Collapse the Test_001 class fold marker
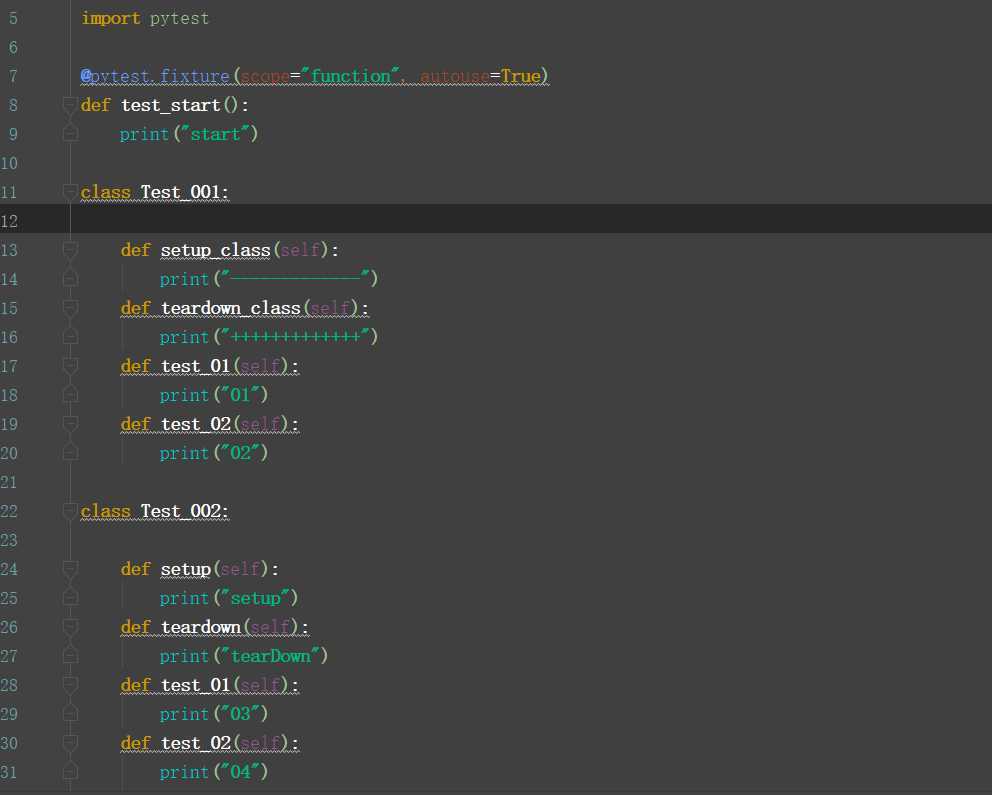The image size is (992, 795). coord(69,192)
